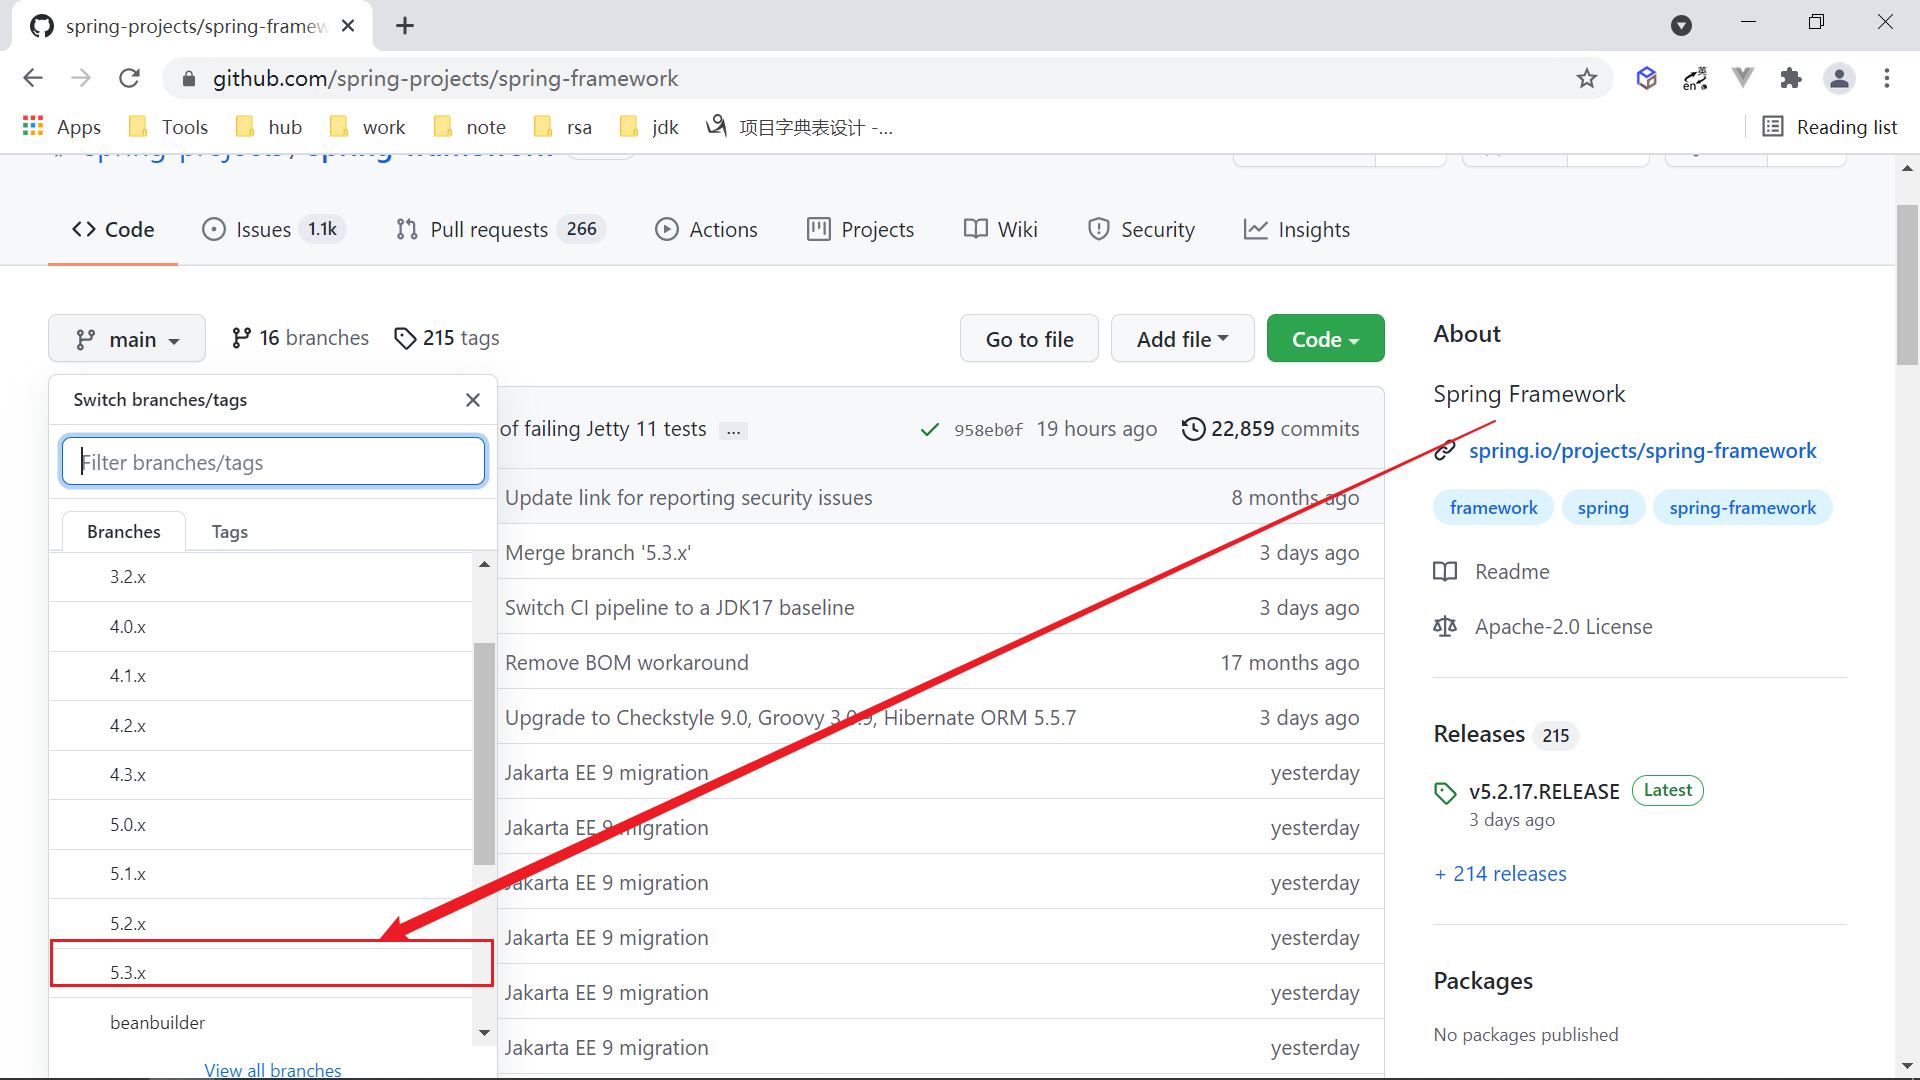Reload the page with refresh icon
1920x1080 pixels.
coord(129,78)
